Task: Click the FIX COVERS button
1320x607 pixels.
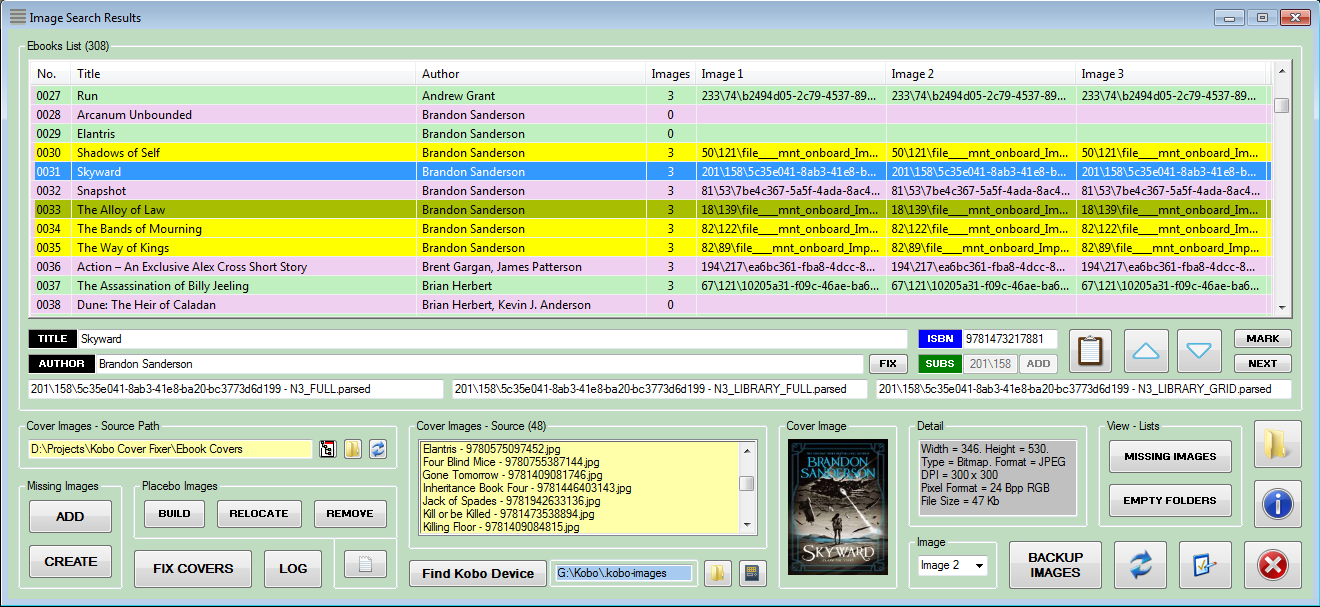Action: (x=193, y=568)
